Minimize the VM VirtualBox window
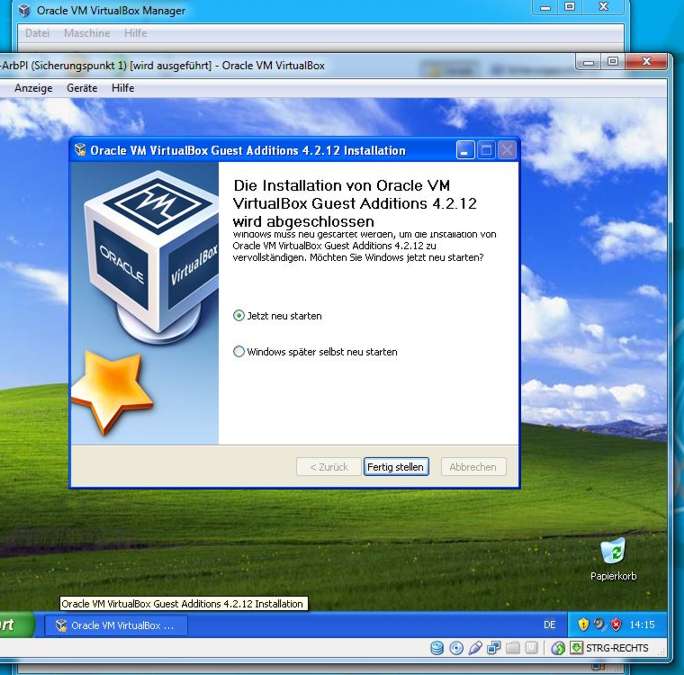 pos(589,62)
